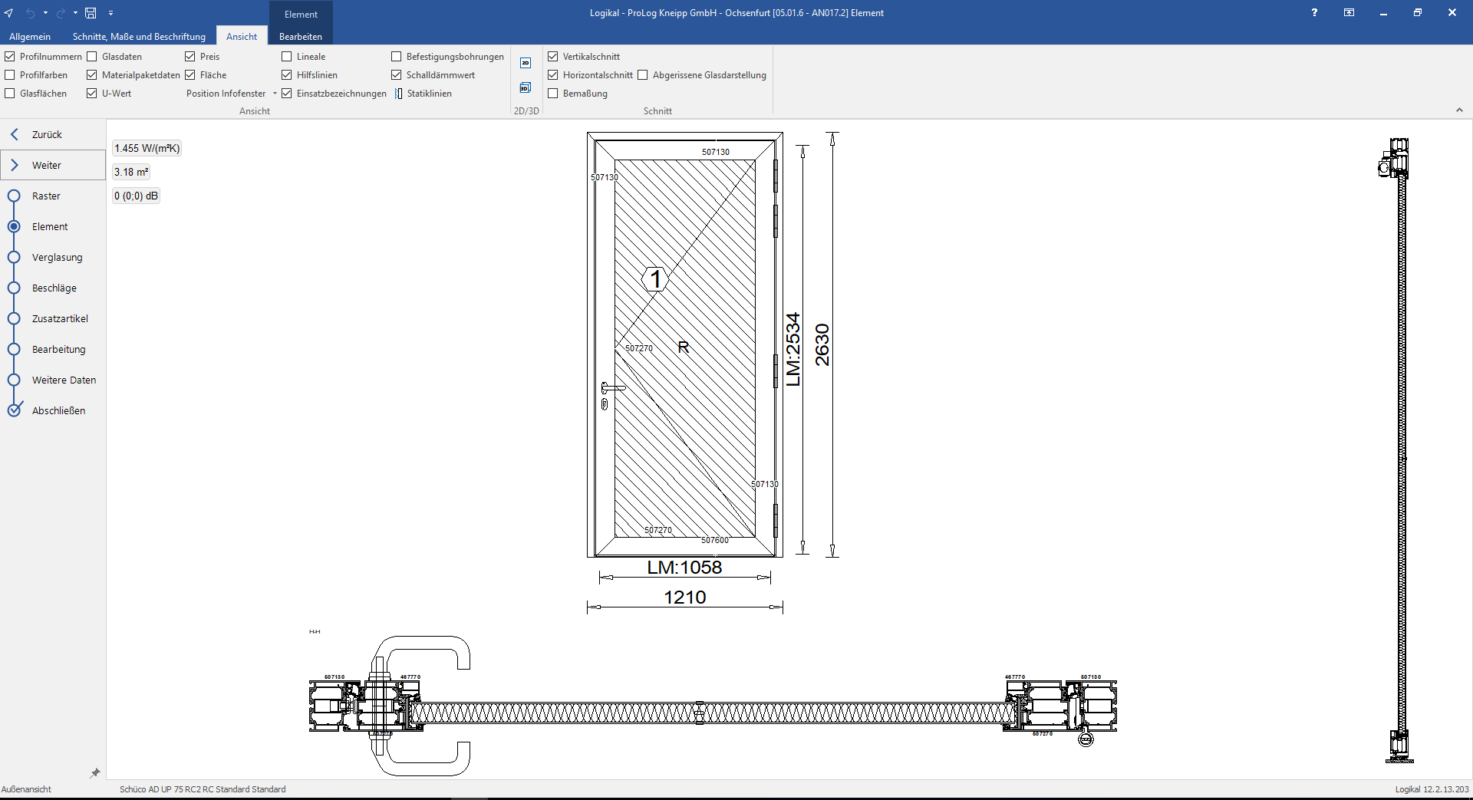Viewport: 1473px width, 800px height.
Task: Click the undo arrow icon
Action: click(x=30, y=13)
